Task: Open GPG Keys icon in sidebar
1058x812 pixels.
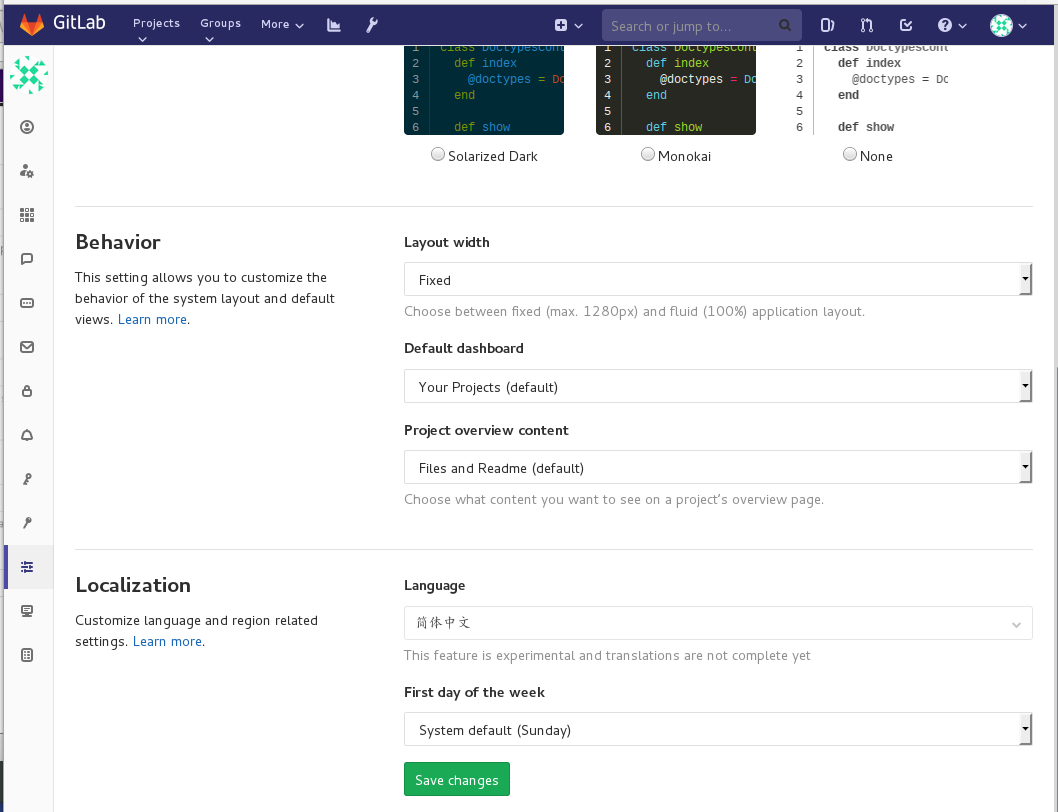Action: coord(27,523)
